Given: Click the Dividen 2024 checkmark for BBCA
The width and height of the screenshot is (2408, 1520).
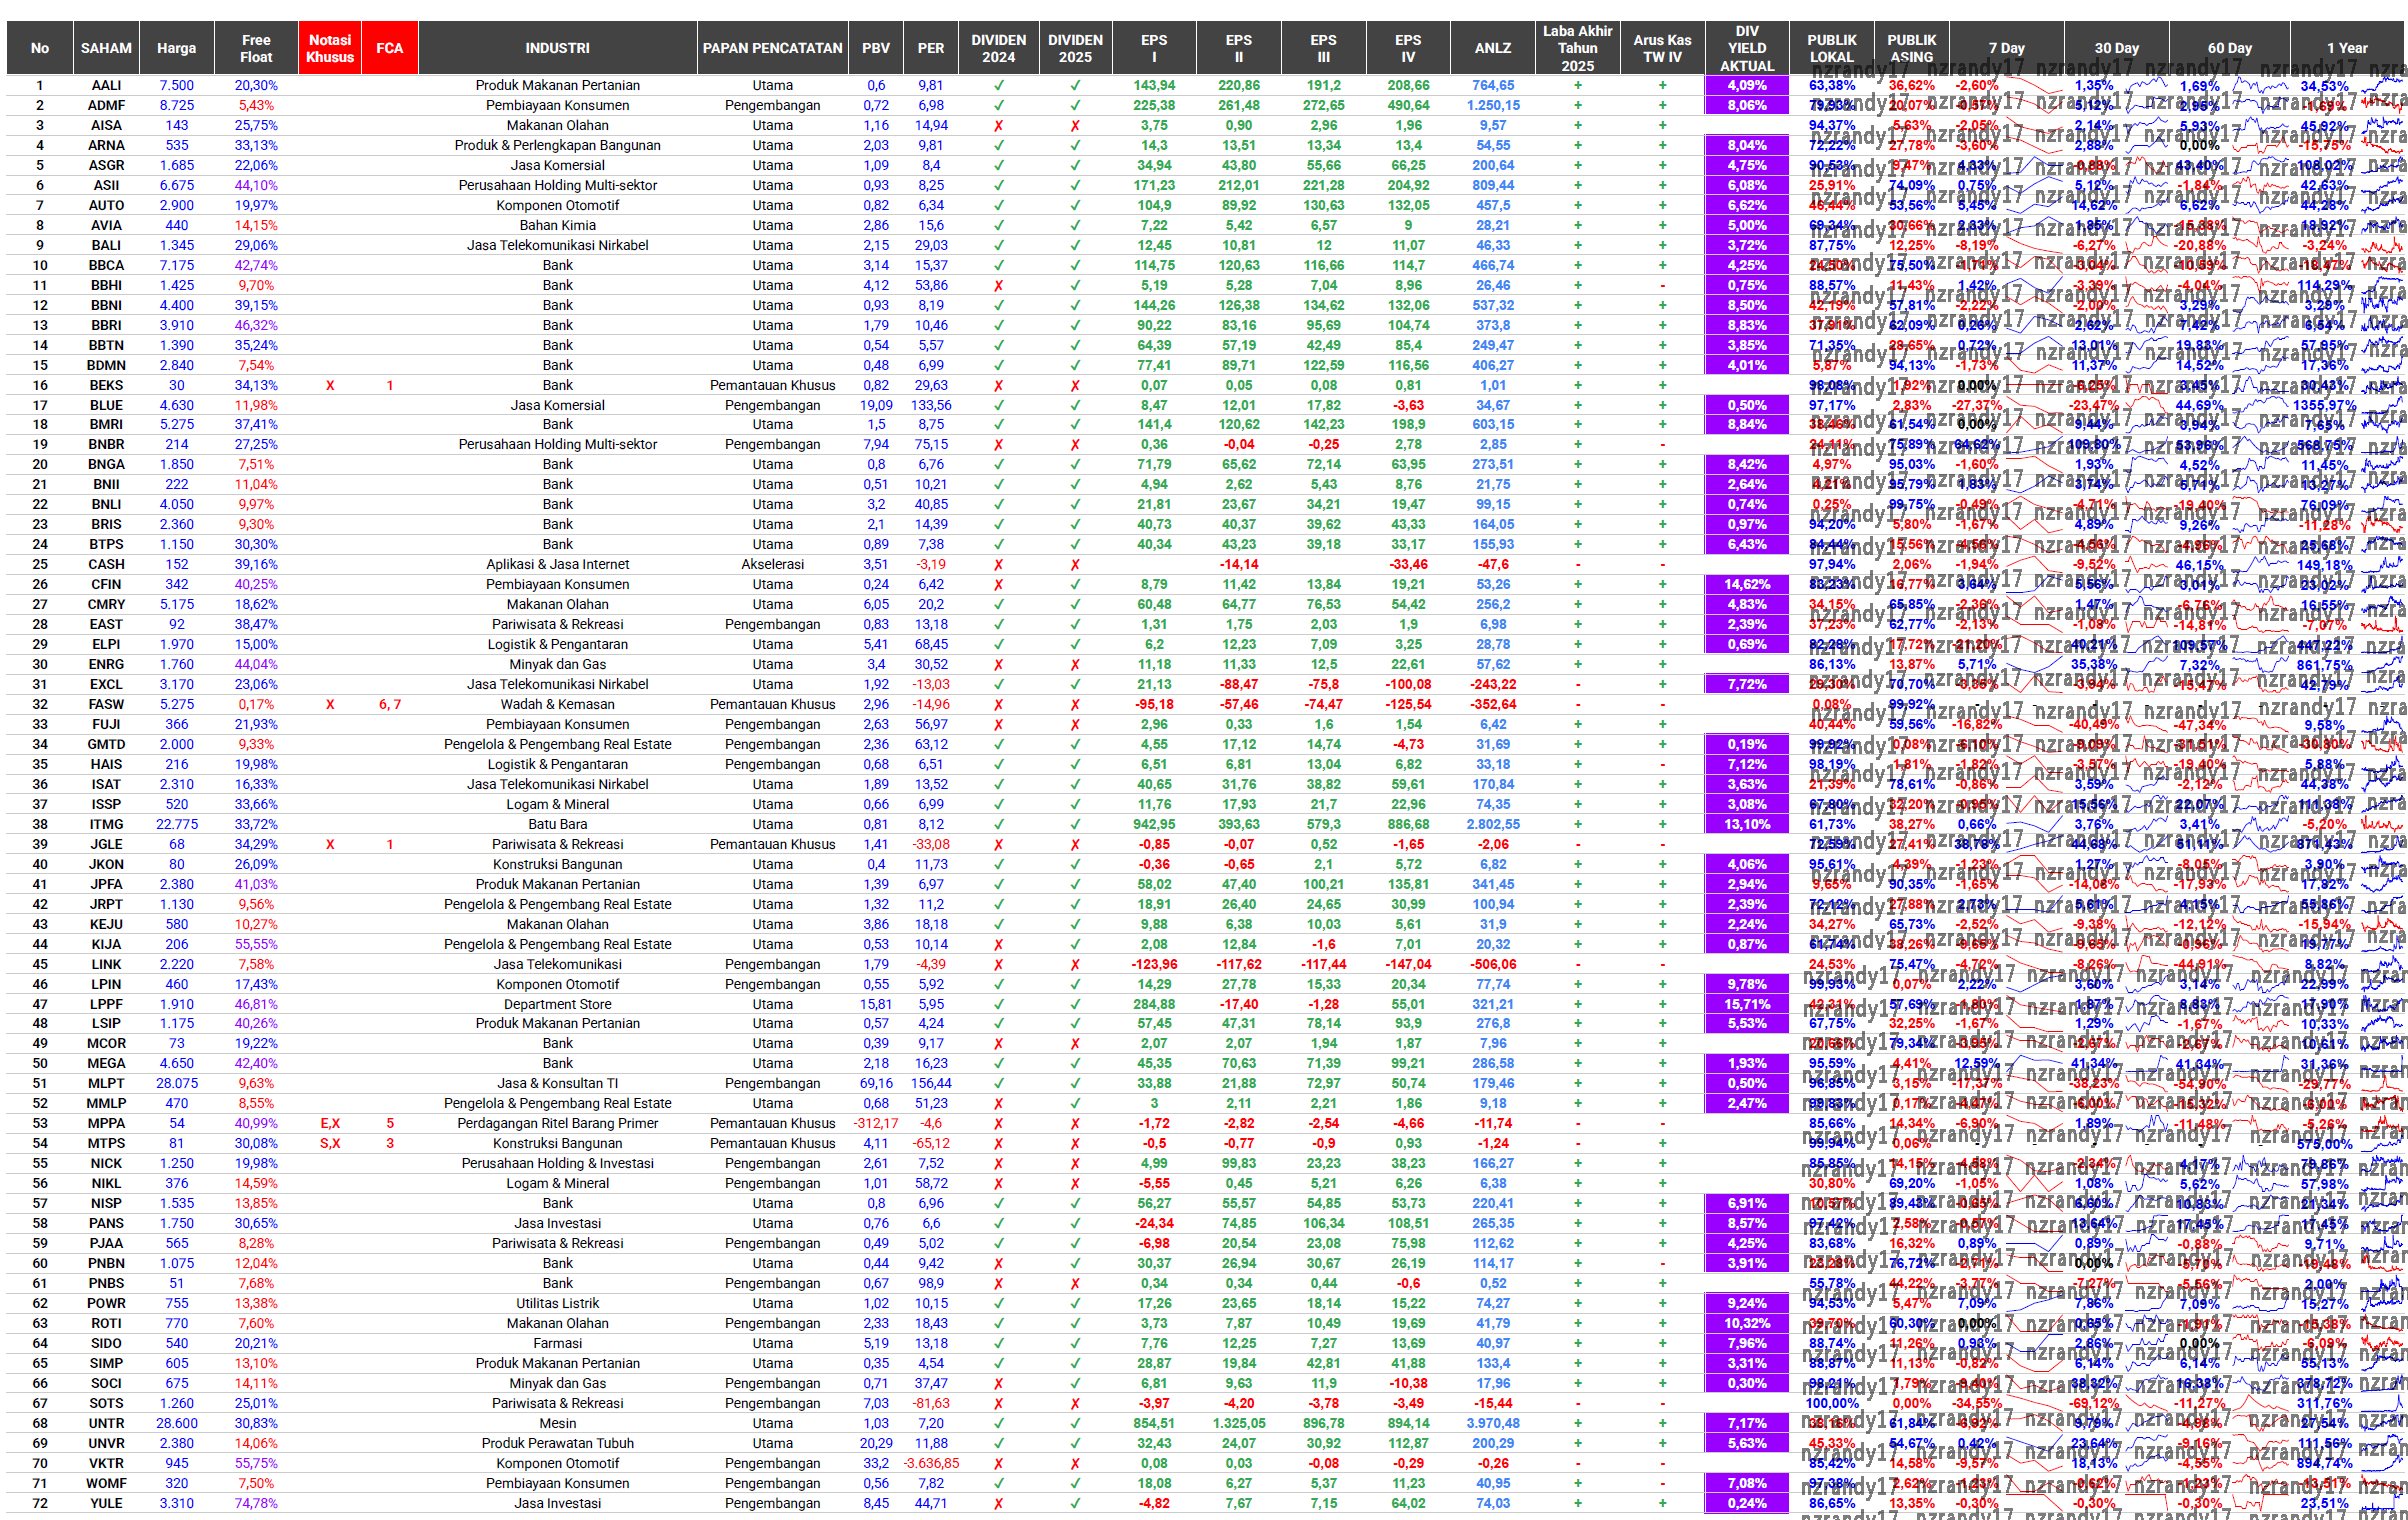Looking at the screenshot, I should [998, 266].
